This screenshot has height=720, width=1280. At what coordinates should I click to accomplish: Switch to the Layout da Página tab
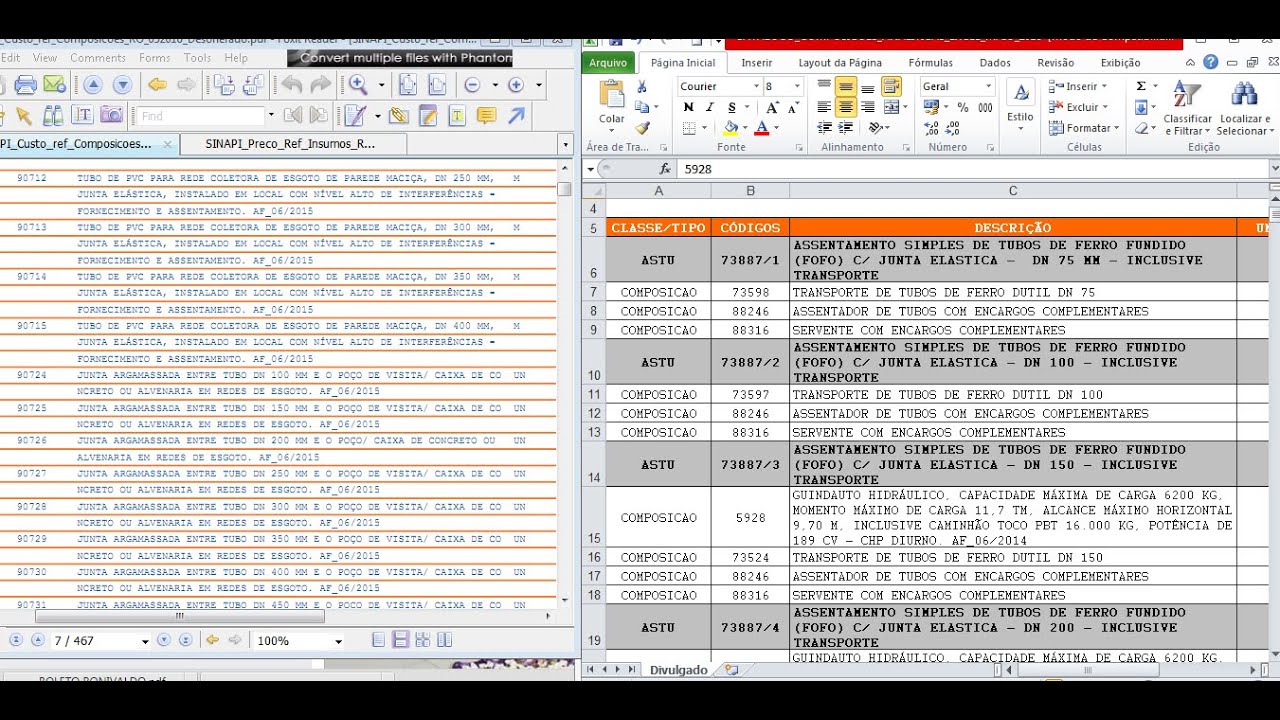point(840,63)
